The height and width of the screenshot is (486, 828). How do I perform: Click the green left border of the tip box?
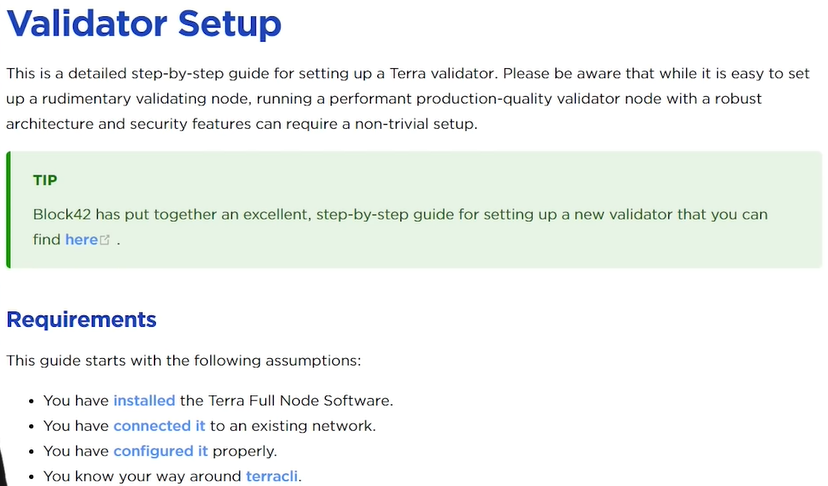point(8,210)
